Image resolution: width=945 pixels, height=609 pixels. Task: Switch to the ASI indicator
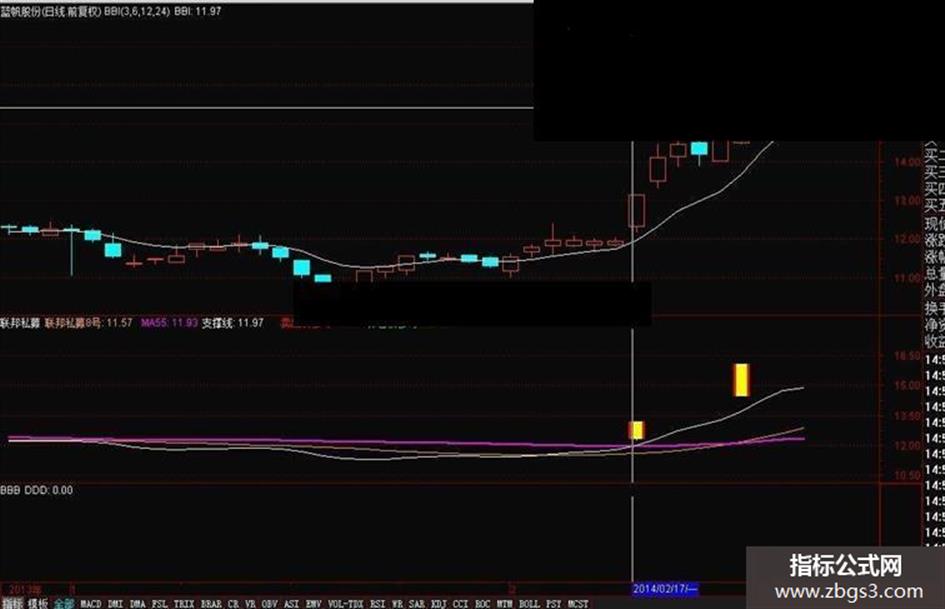[292, 604]
